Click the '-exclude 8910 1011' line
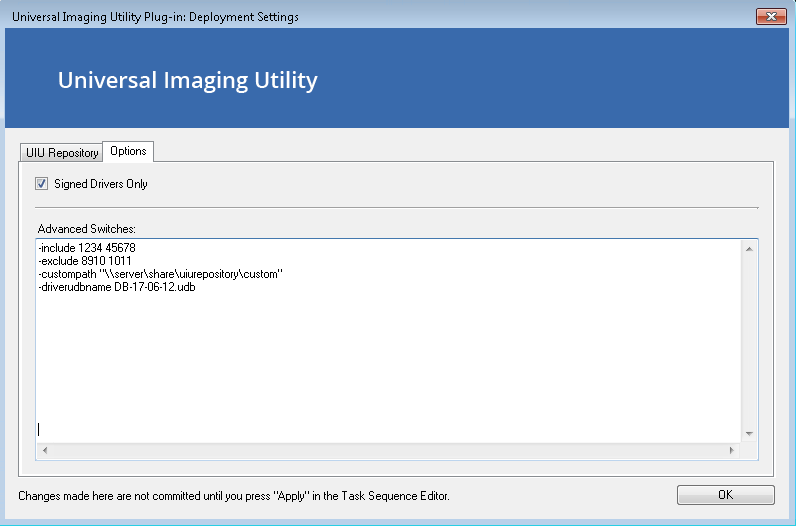The image size is (796, 526). (85, 261)
